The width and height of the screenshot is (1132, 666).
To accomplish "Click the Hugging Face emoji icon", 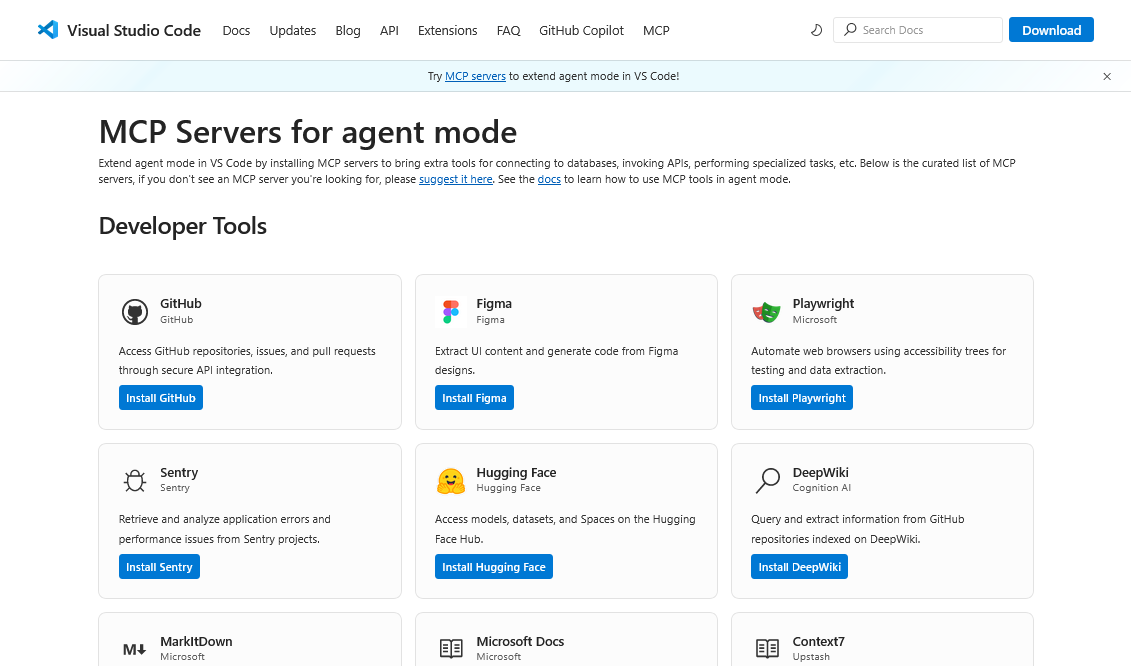I will click(x=451, y=480).
